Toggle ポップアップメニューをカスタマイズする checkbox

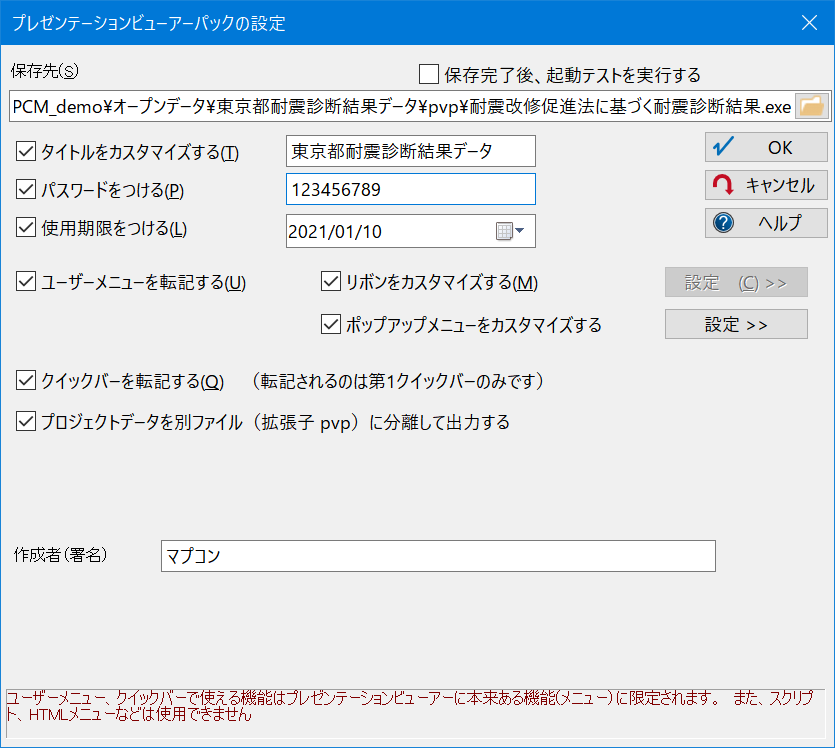(x=331, y=324)
